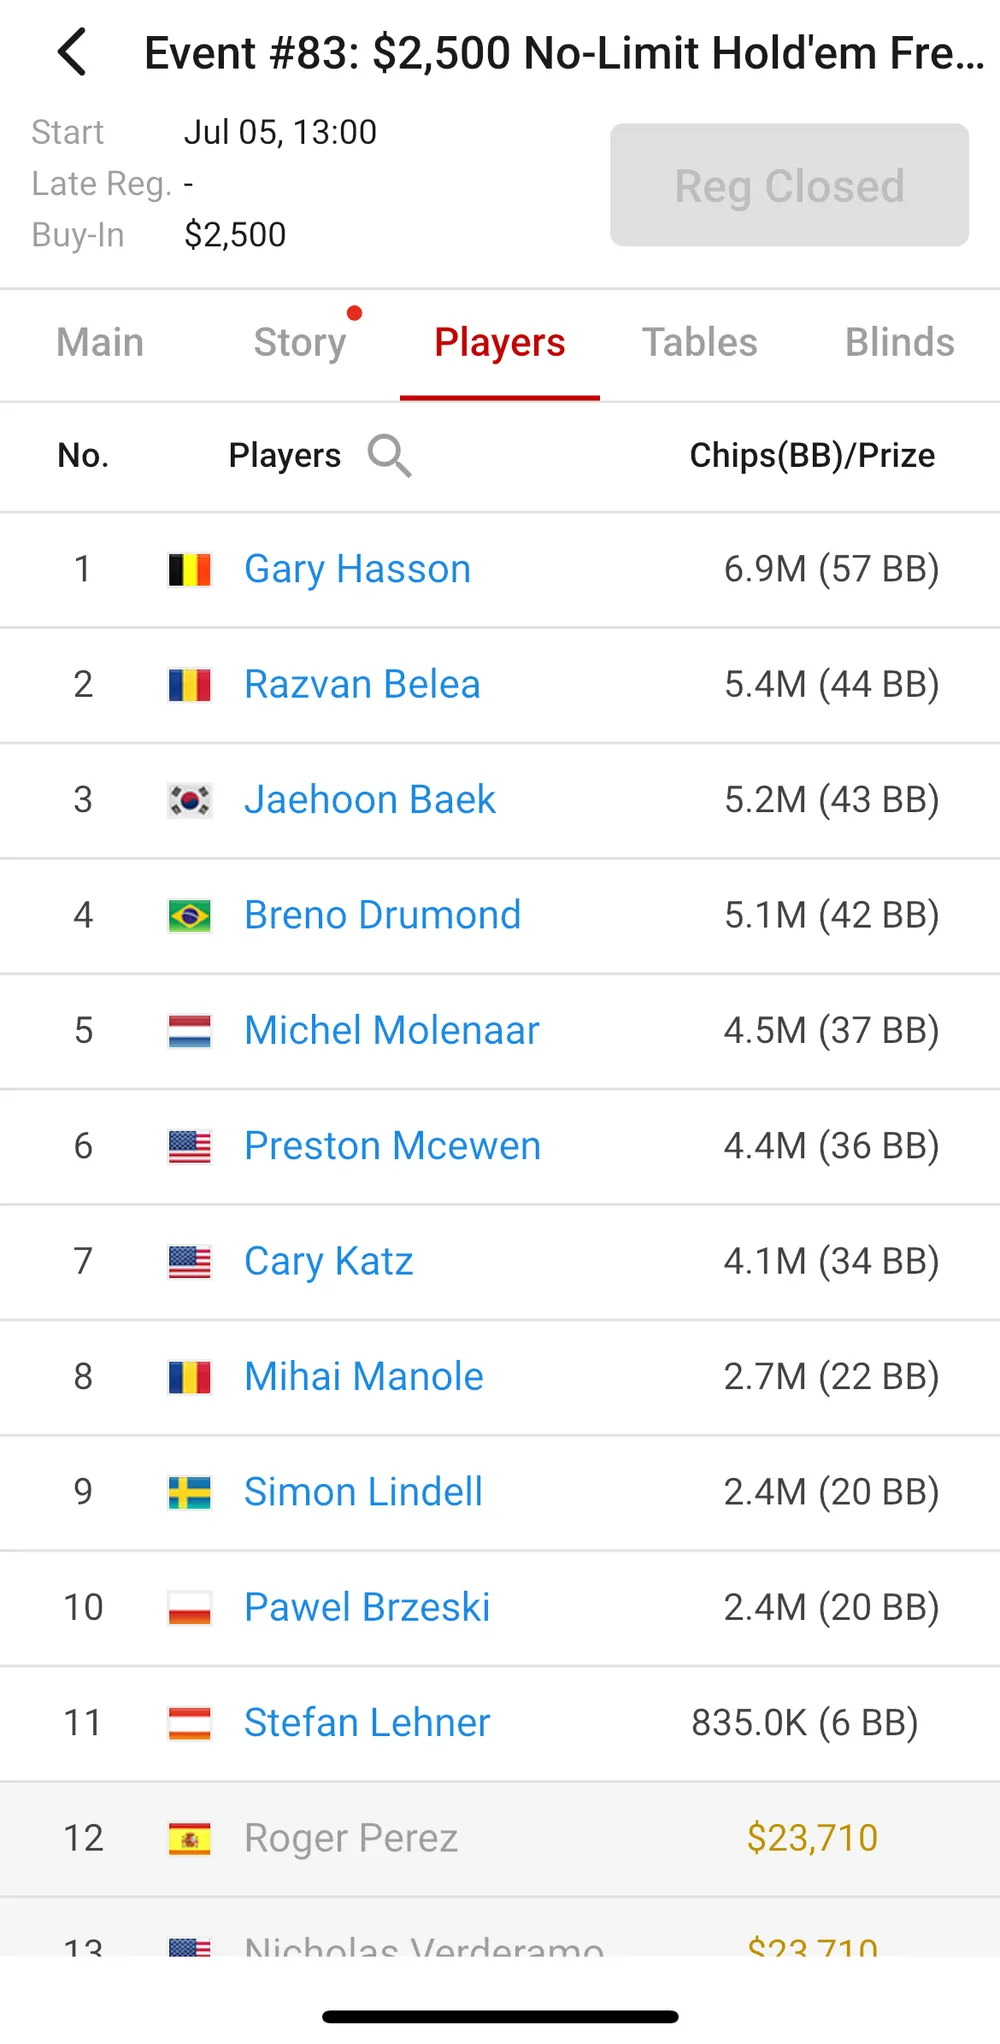The height and width of the screenshot is (2044, 1000).
Task: Tap the Austria flag beside Stefan Lehner
Action: point(189,1724)
